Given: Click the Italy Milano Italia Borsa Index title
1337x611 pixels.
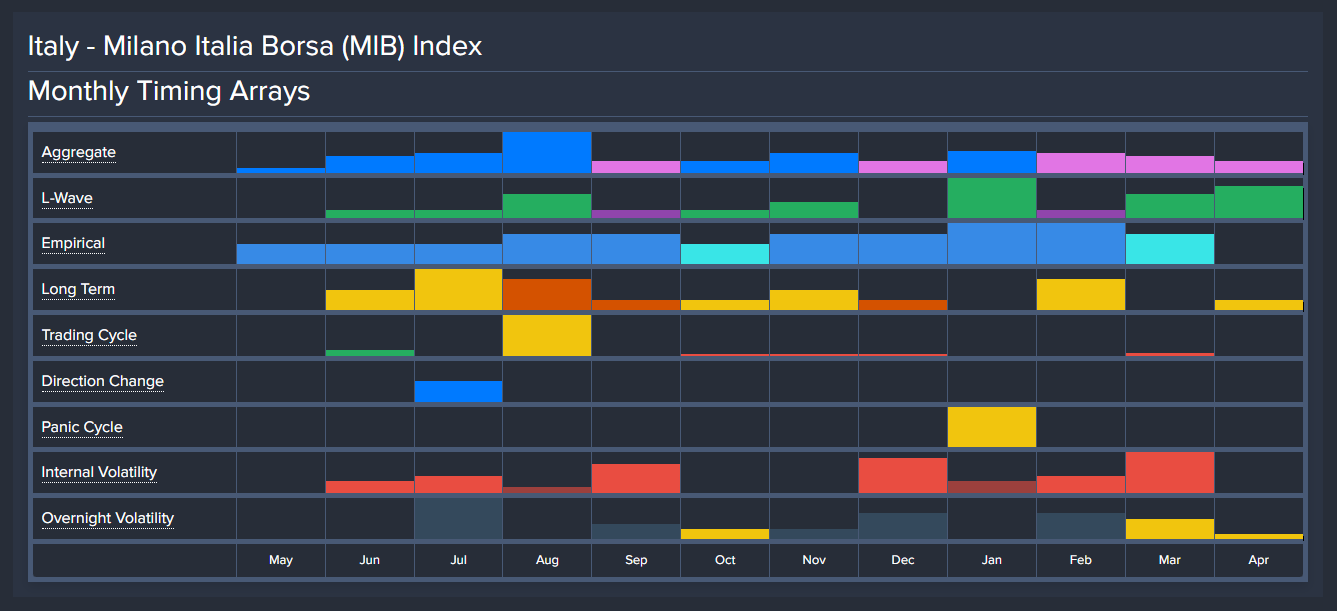Looking at the screenshot, I should pos(255,46).
